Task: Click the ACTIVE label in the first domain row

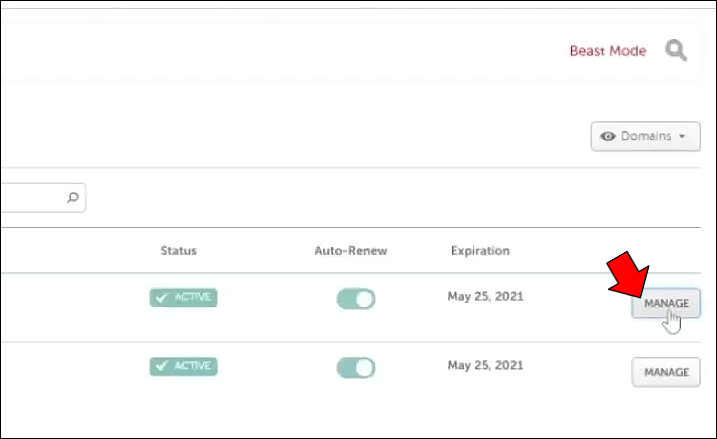Action: (x=194, y=298)
